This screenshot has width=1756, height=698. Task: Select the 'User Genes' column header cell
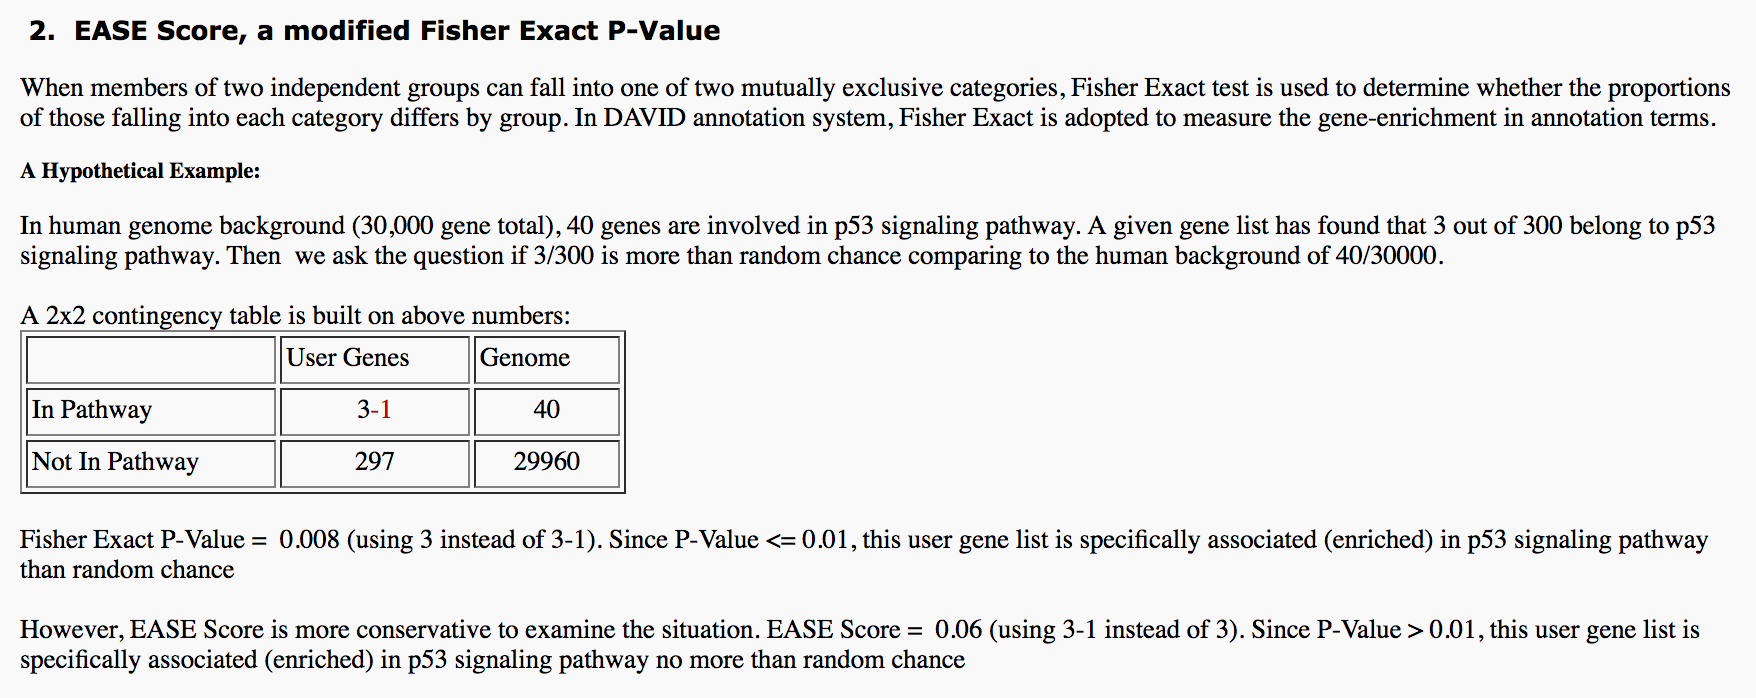pos(375,359)
